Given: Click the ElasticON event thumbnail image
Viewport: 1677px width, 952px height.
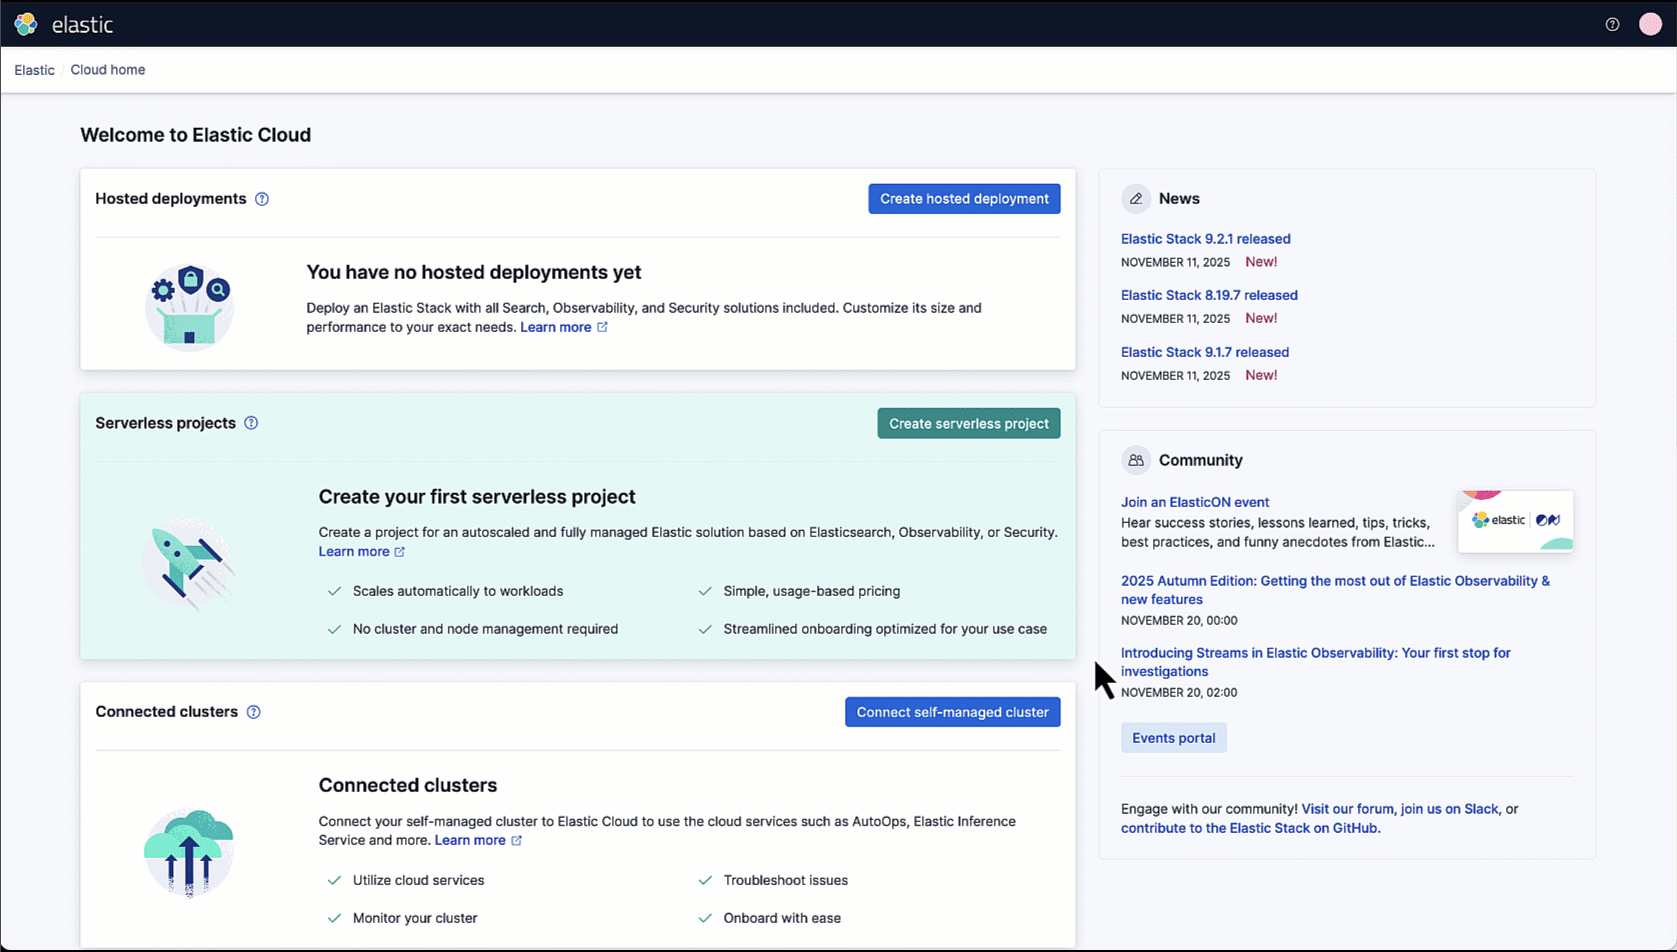Looking at the screenshot, I should coord(1515,520).
